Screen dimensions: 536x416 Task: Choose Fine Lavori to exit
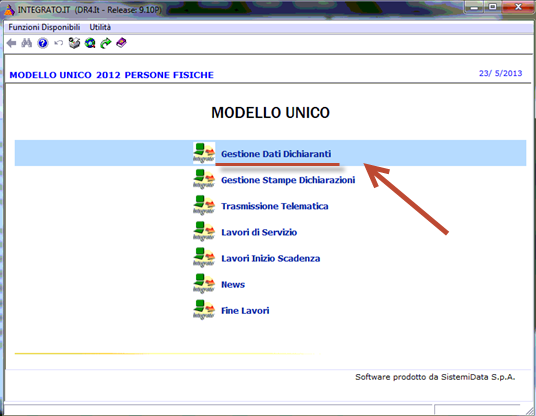pyautogui.click(x=245, y=311)
